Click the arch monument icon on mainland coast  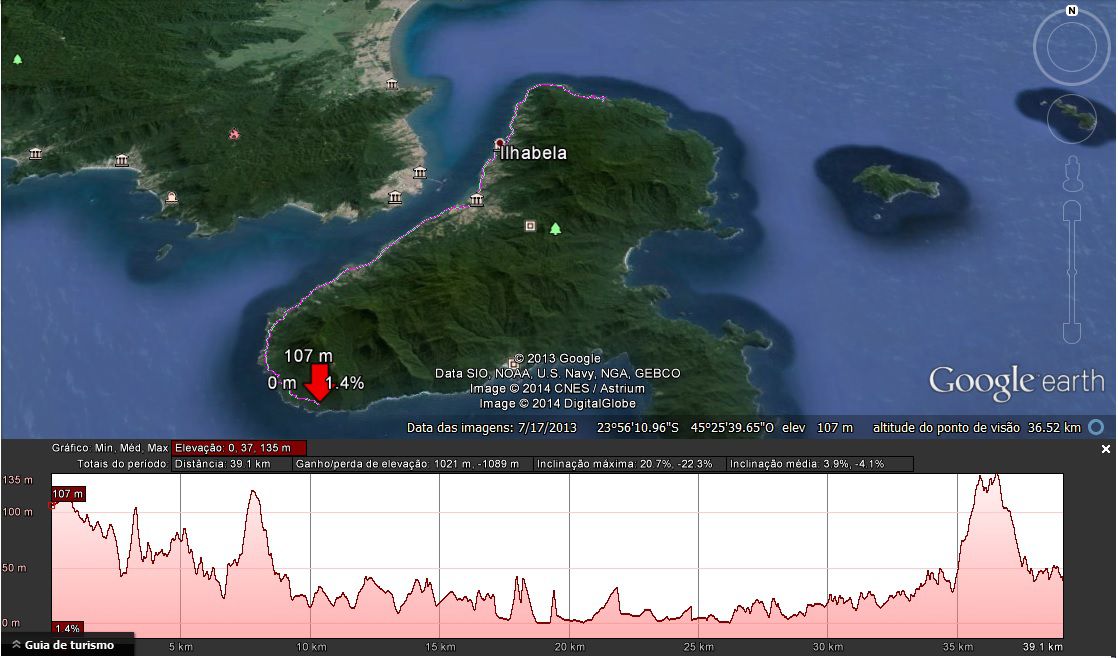coord(172,197)
